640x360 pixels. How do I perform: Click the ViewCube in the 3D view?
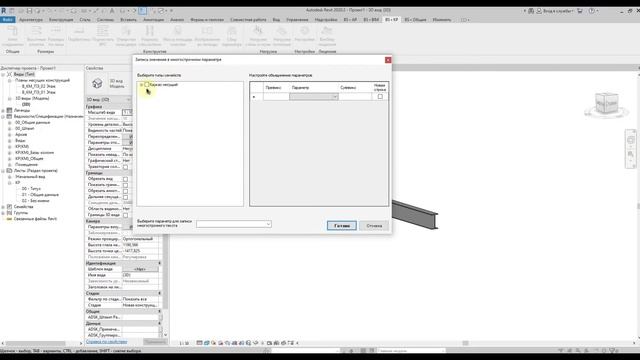(607, 104)
